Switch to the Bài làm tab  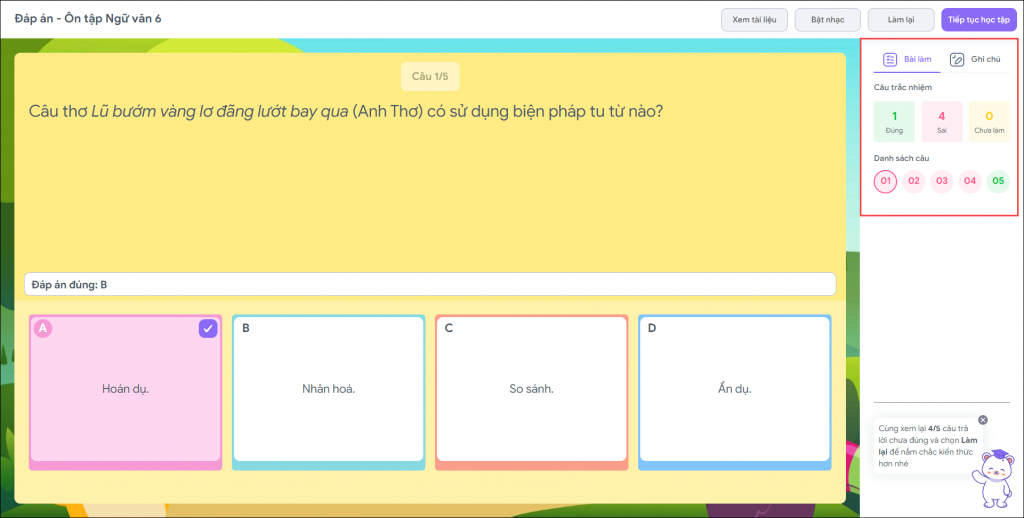[x=907, y=59]
